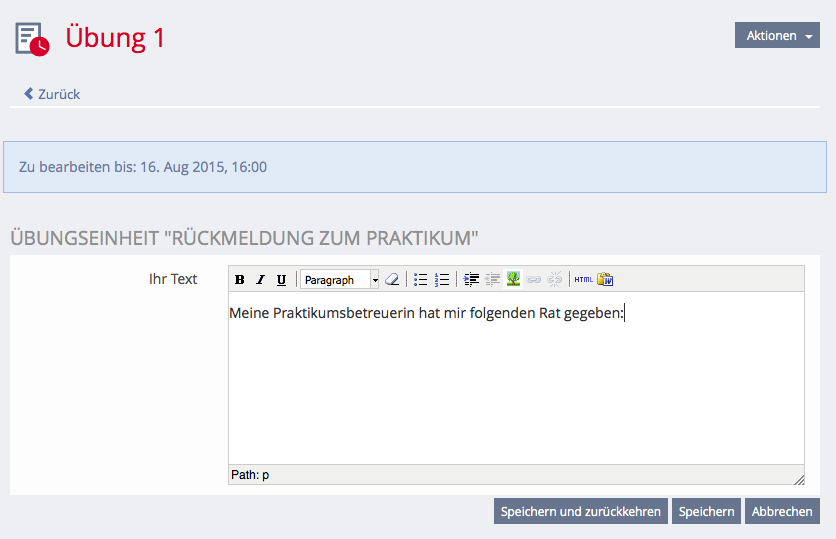This screenshot has height=539, width=836.
Task: Click the increase indent icon
Action: click(471, 279)
